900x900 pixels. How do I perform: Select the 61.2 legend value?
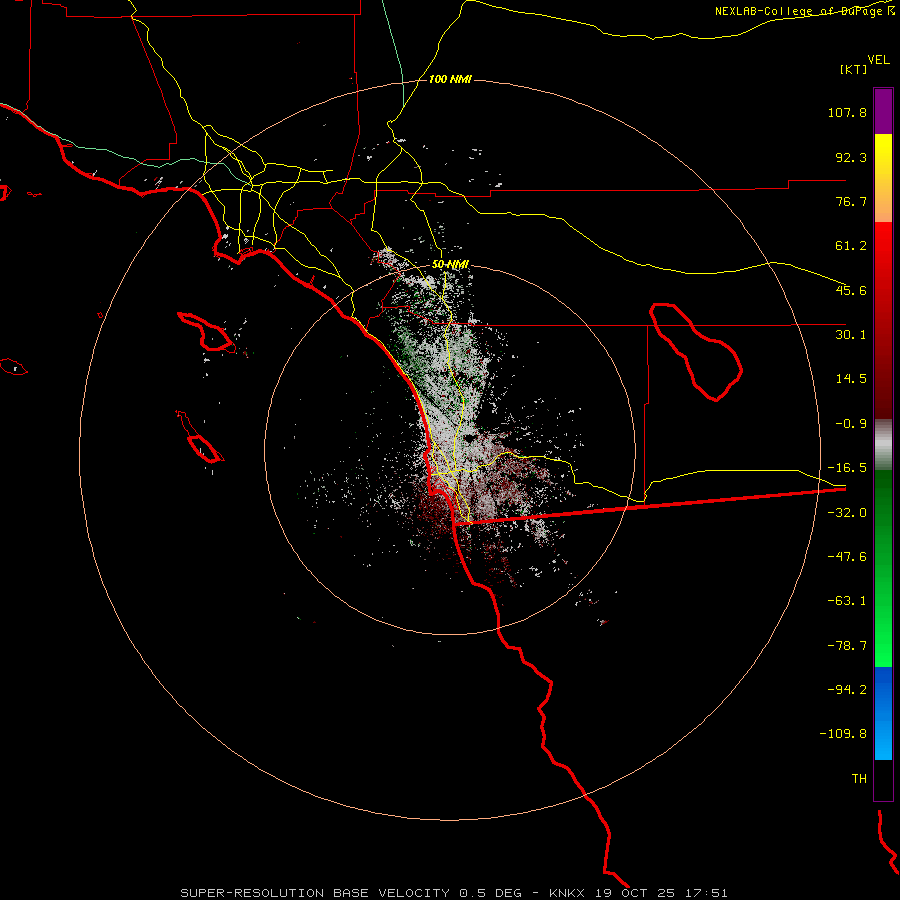click(x=851, y=246)
